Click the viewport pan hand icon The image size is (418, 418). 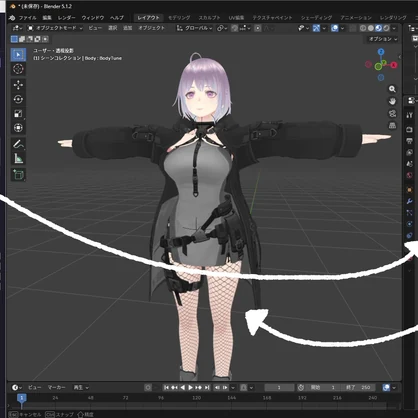pyautogui.click(x=392, y=101)
